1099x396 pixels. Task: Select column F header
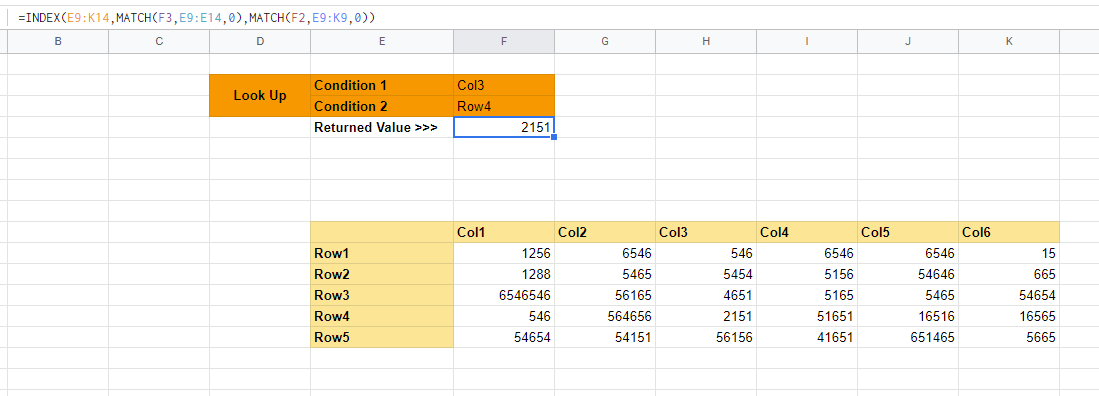click(x=504, y=41)
